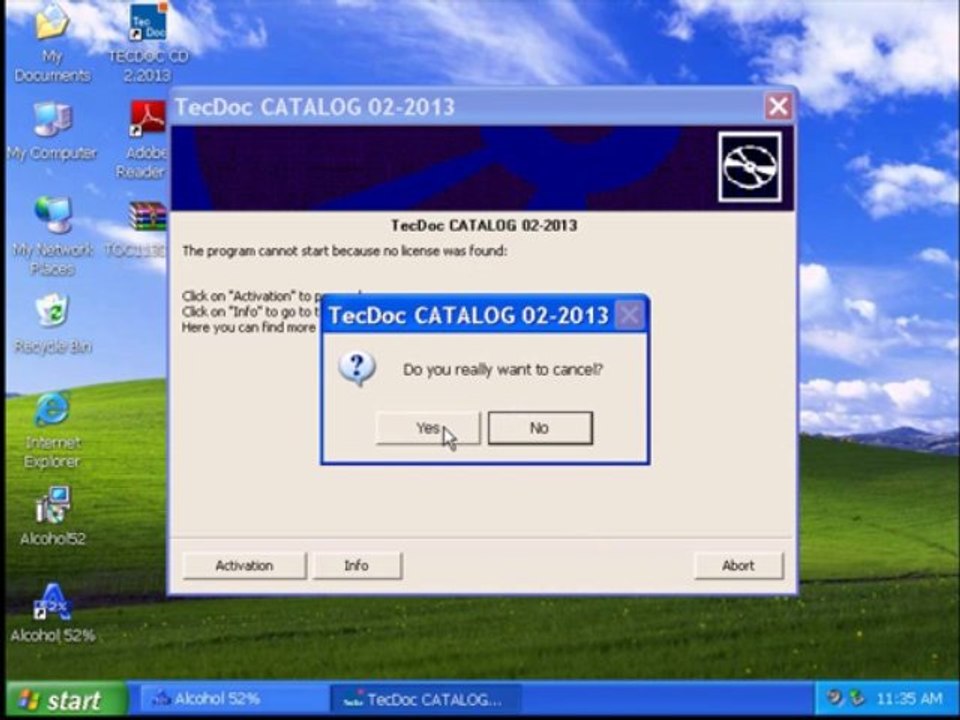Select the Alcohol52 installer icon
Viewport: 960px width, 720px height.
coord(52,516)
